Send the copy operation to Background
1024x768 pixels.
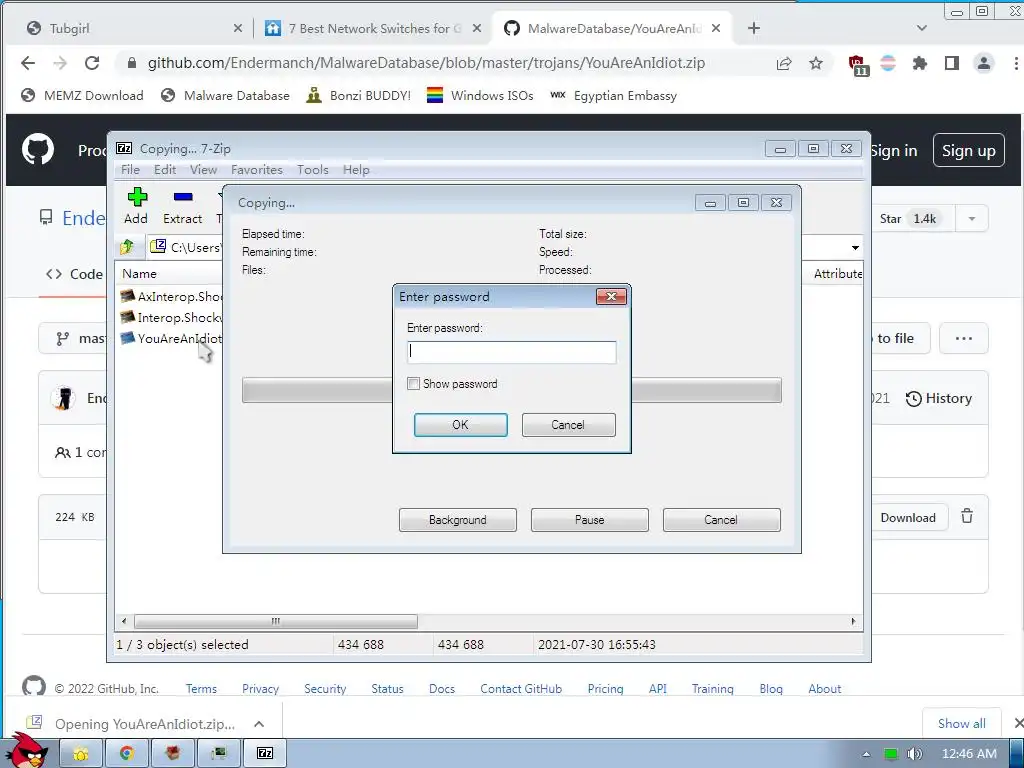pyautogui.click(x=458, y=520)
